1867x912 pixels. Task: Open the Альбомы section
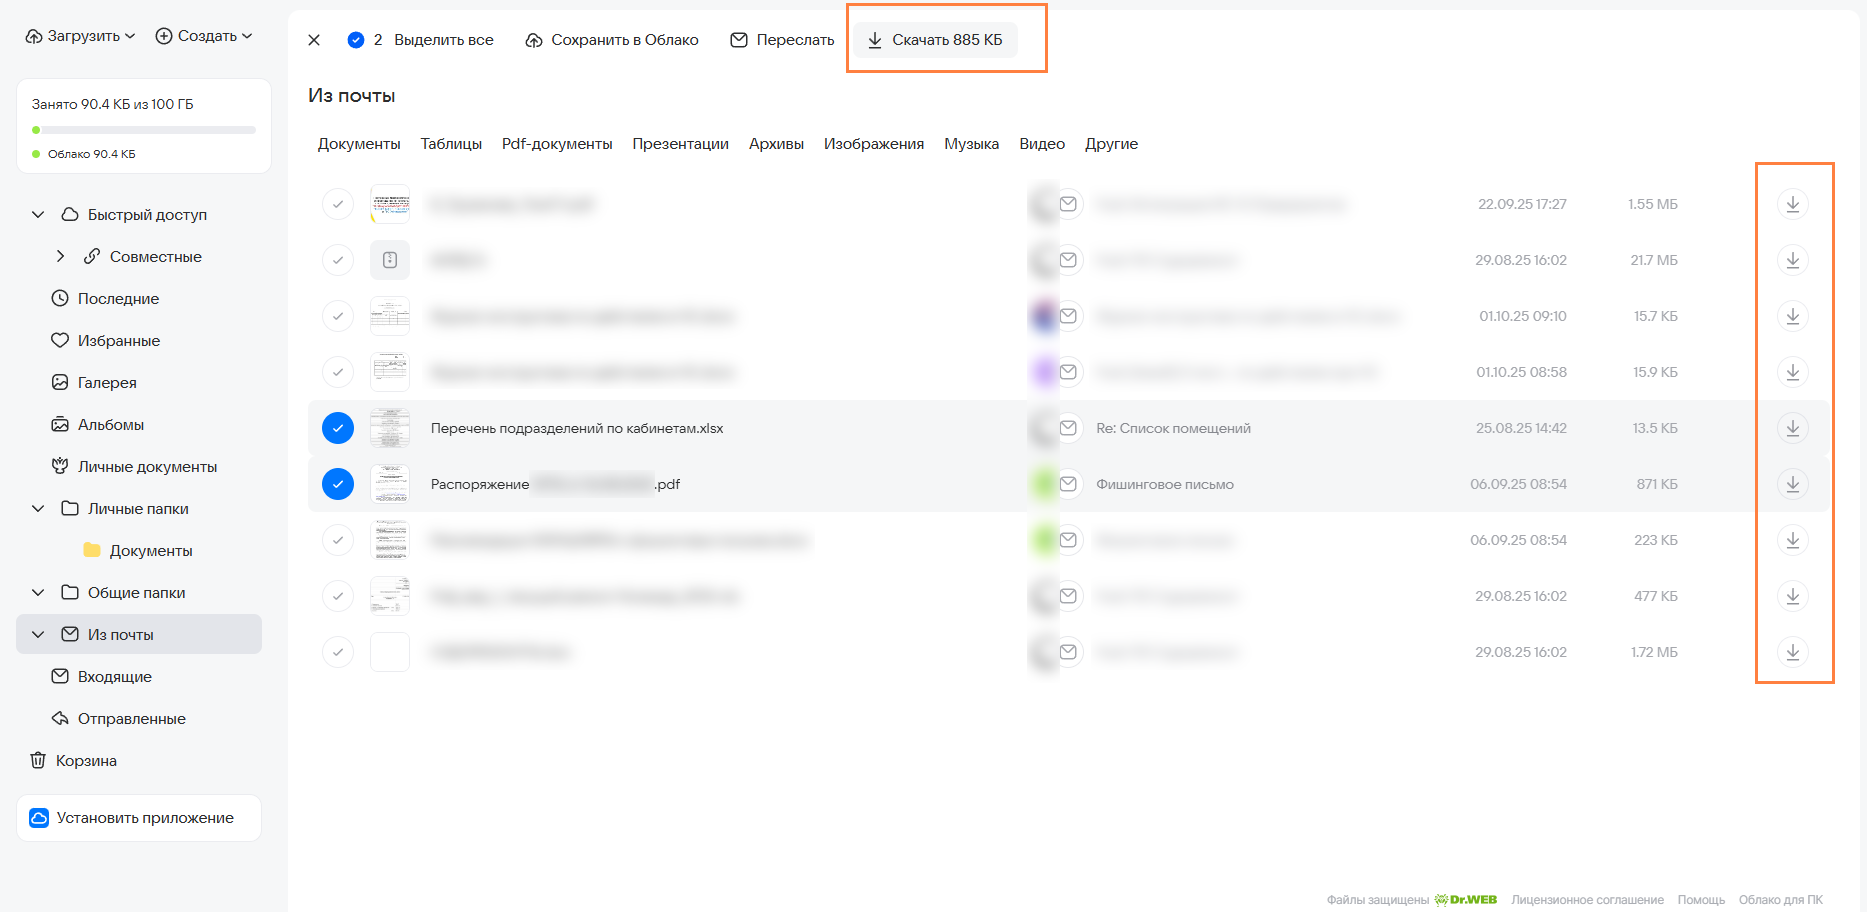110,425
